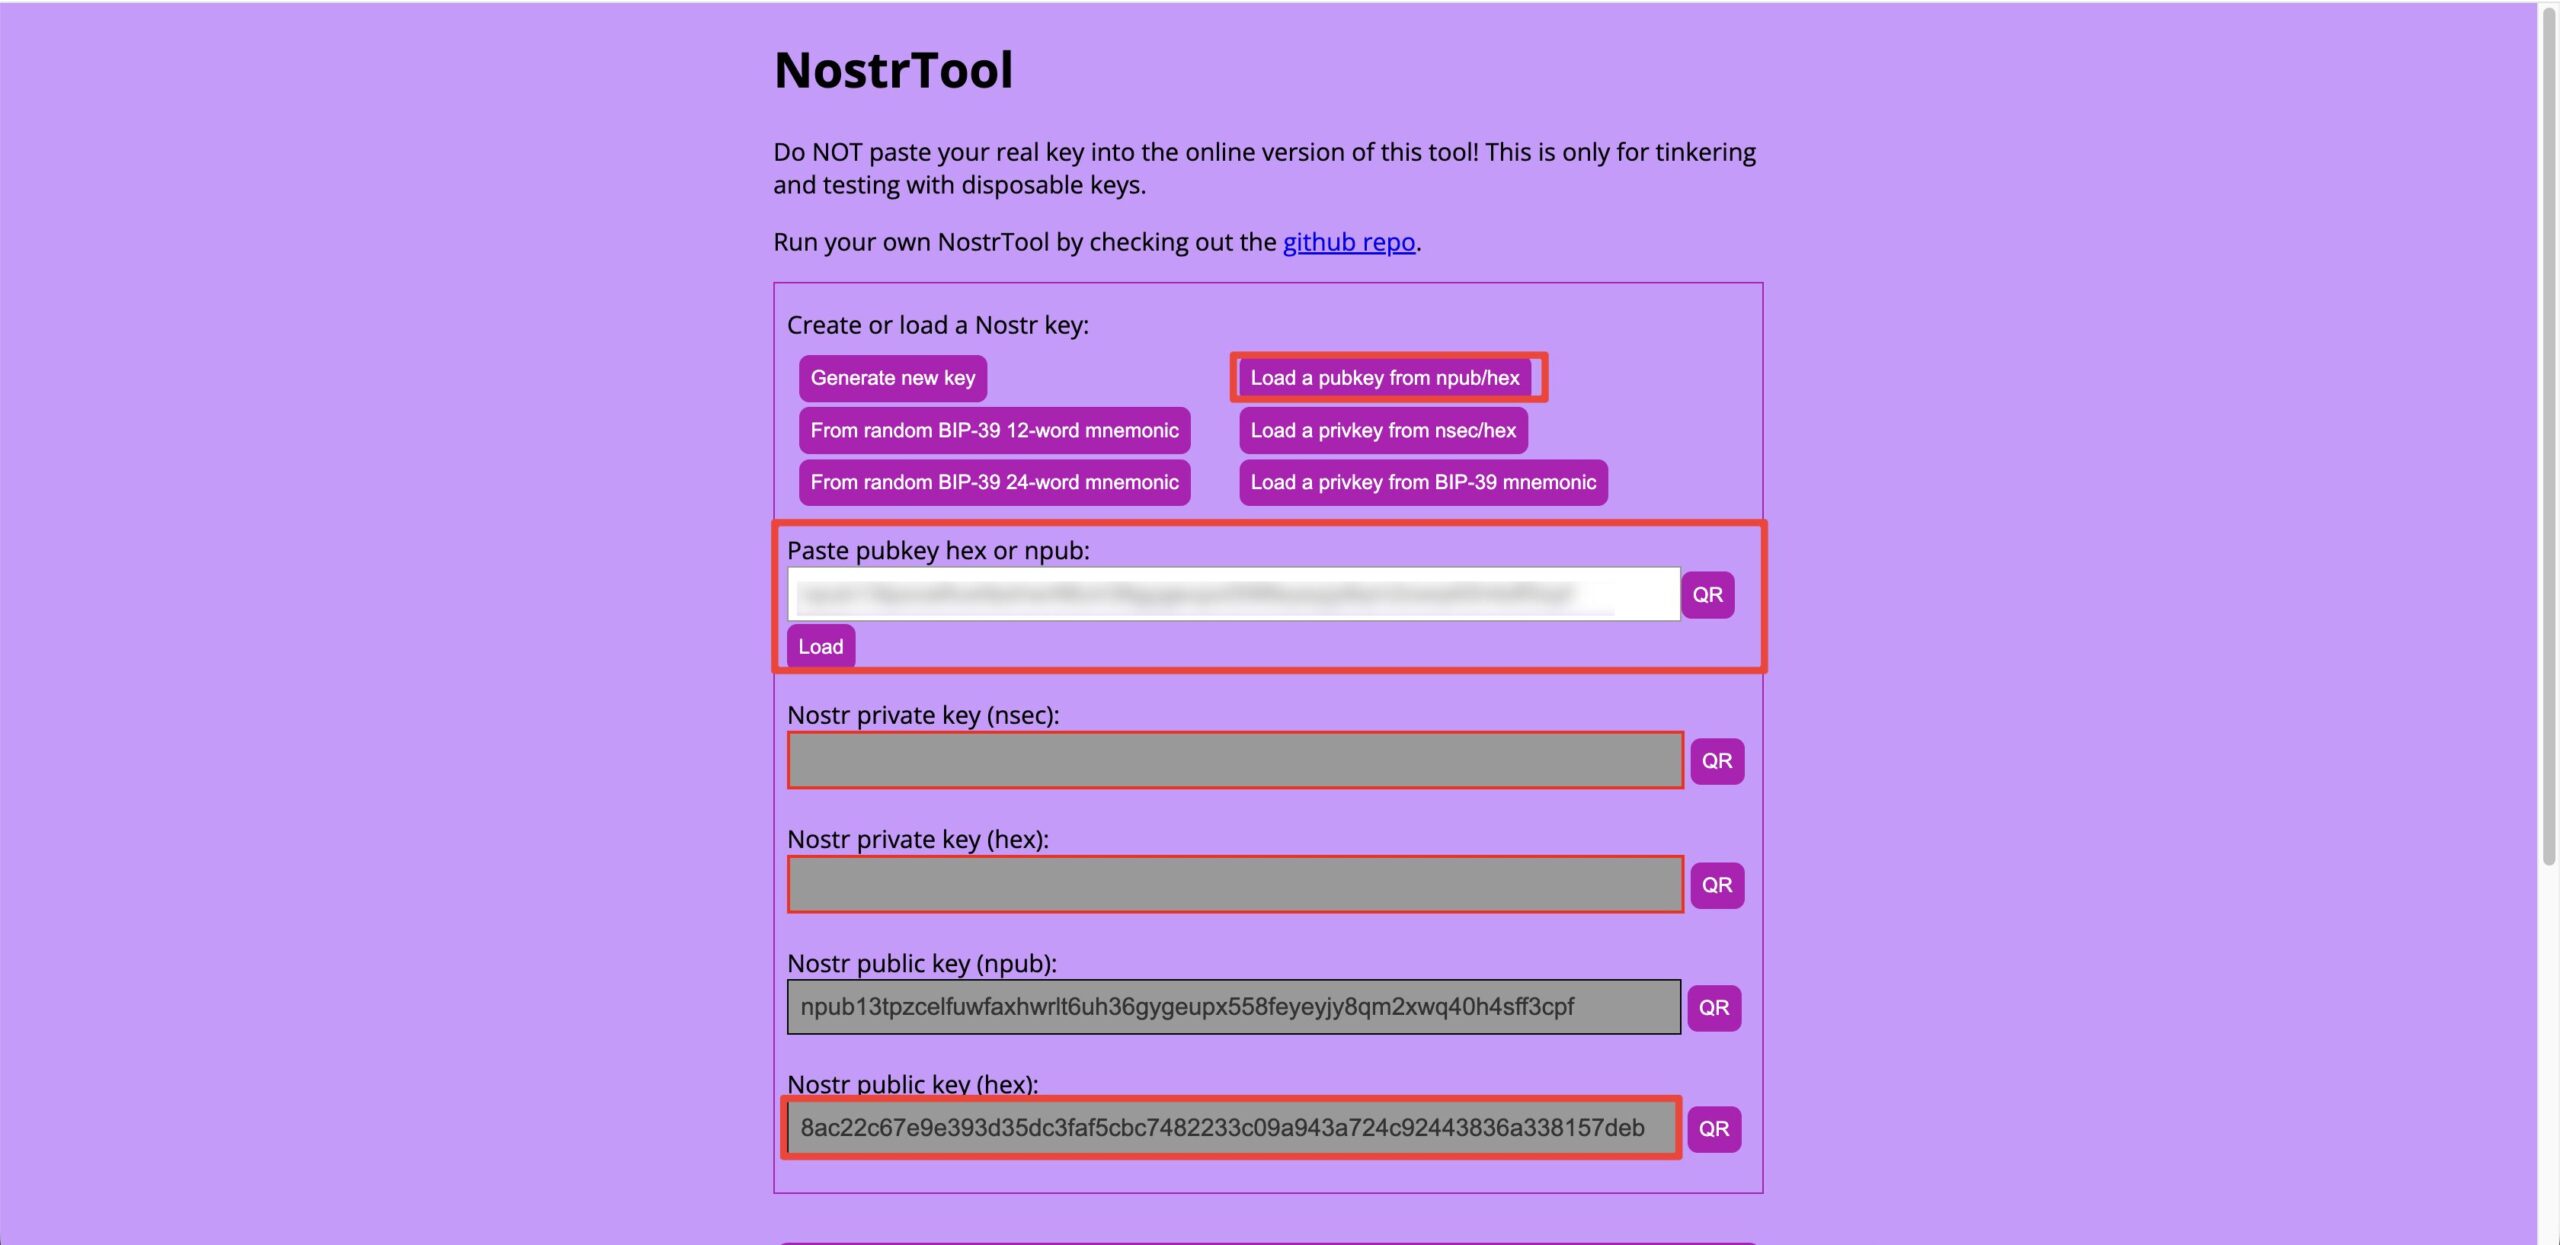Image resolution: width=2560 pixels, height=1245 pixels.
Task: Click the NostrTool page heading
Action: [x=893, y=70]
